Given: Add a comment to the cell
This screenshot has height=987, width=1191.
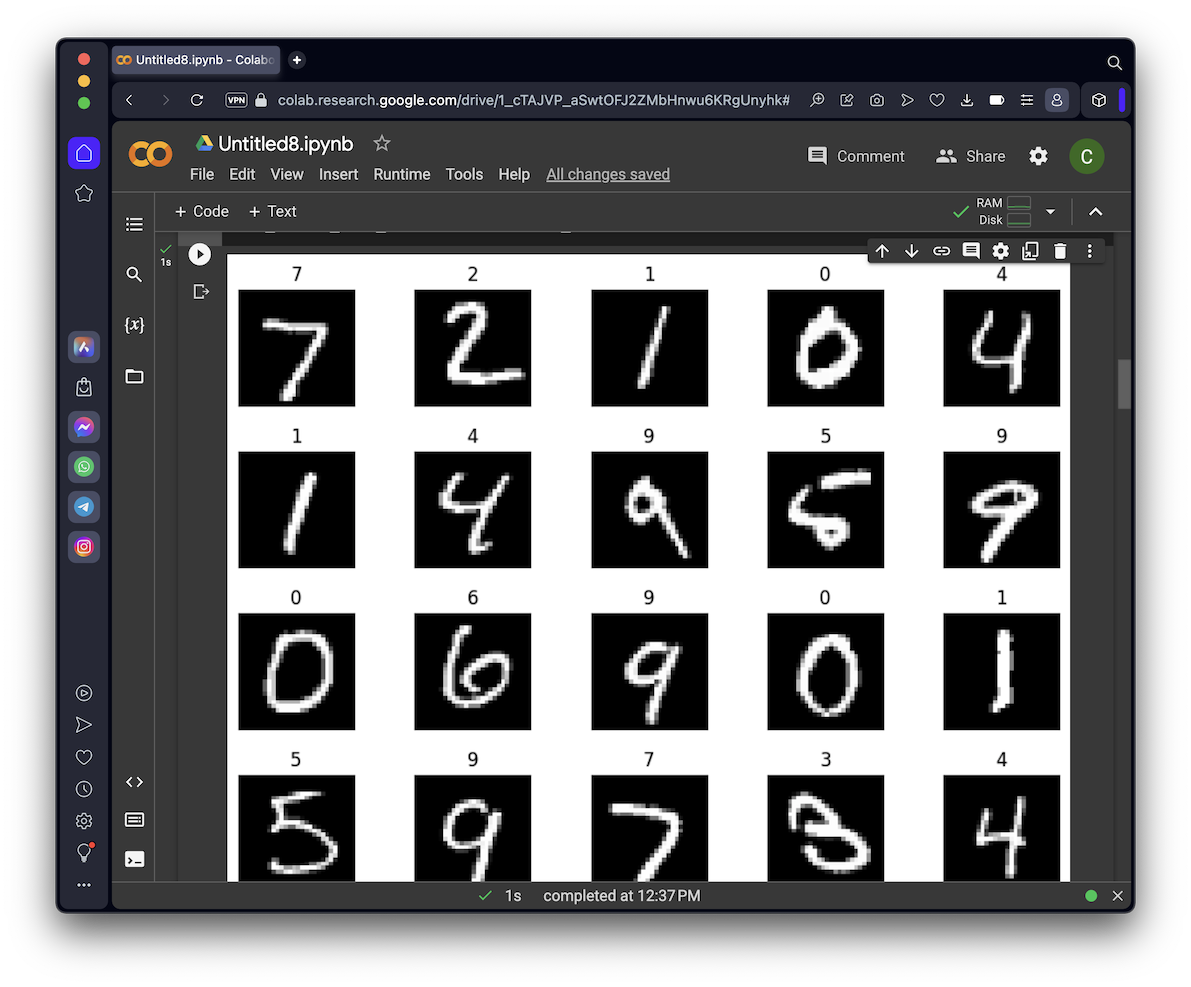Looking at the screenshot, I should coord(971,251).
